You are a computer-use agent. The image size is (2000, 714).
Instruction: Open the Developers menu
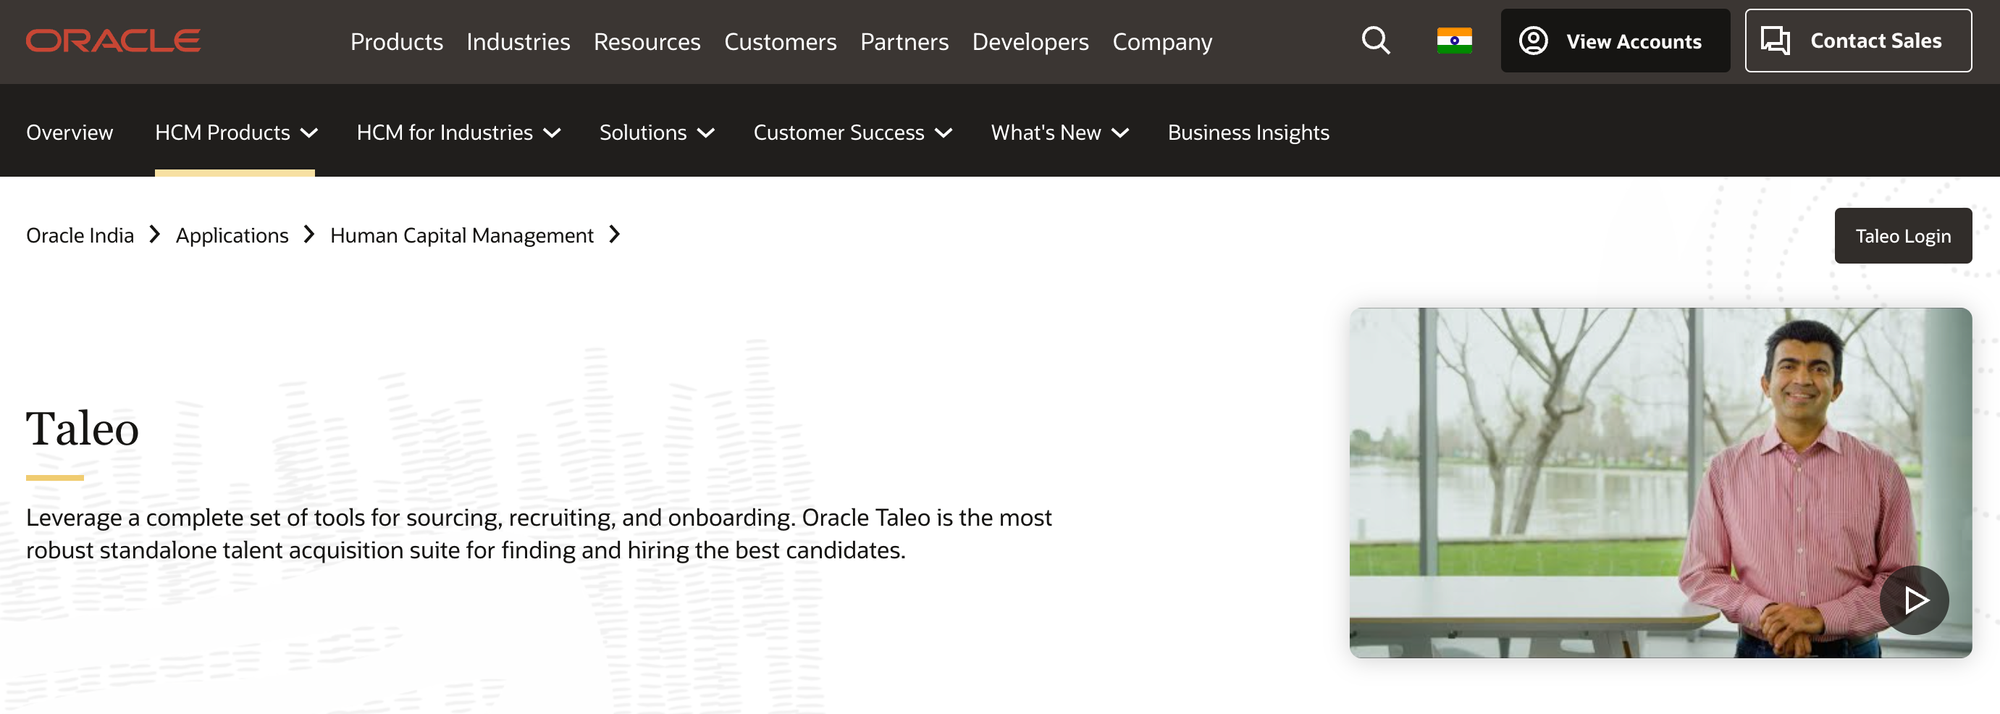point(1030,41)
